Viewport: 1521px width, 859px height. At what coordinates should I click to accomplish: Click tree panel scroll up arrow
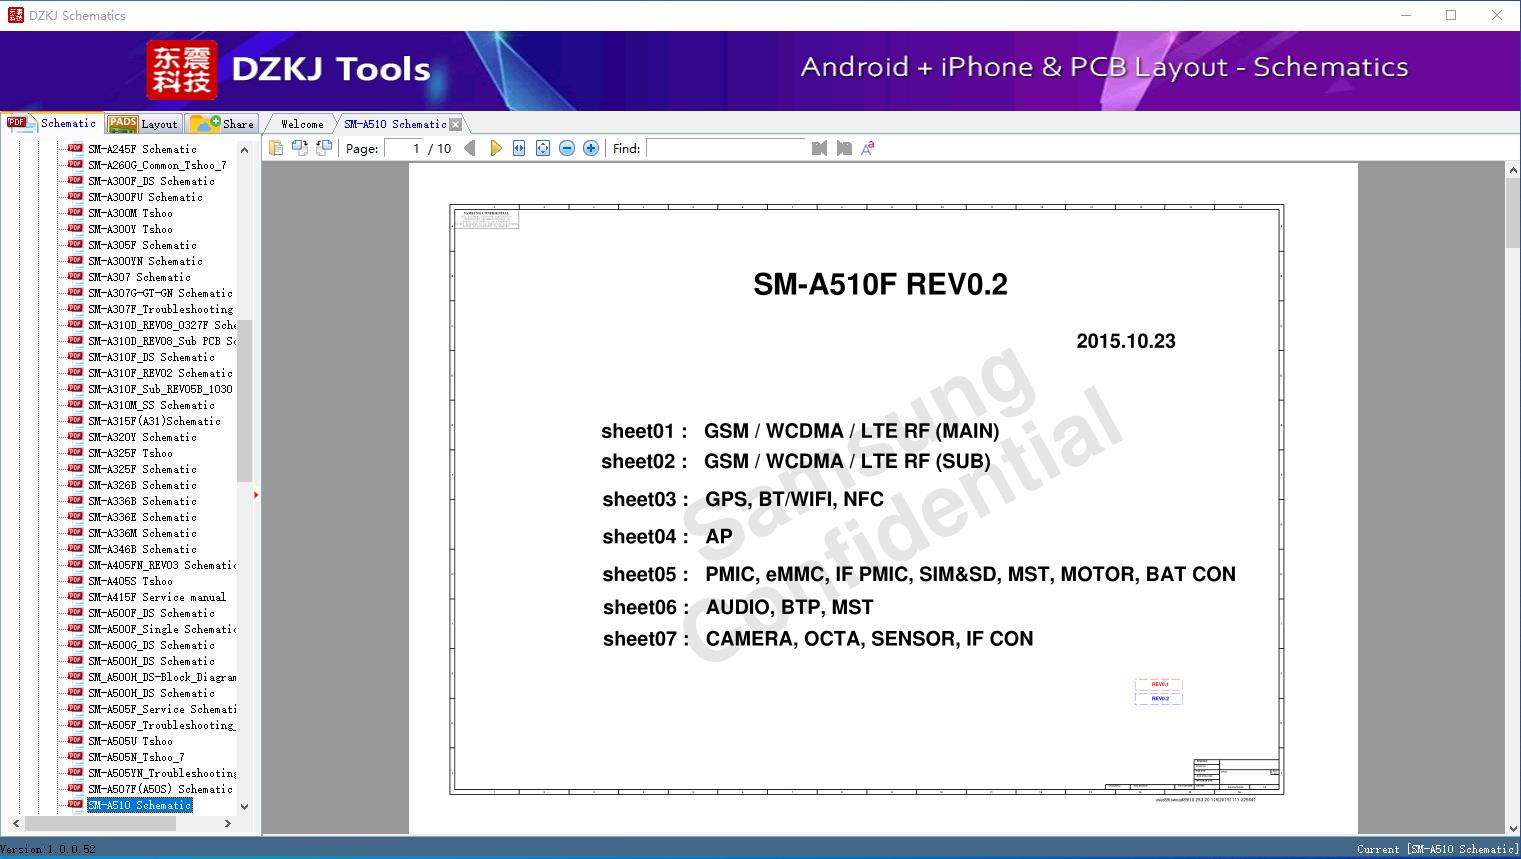tap(244, 150)
